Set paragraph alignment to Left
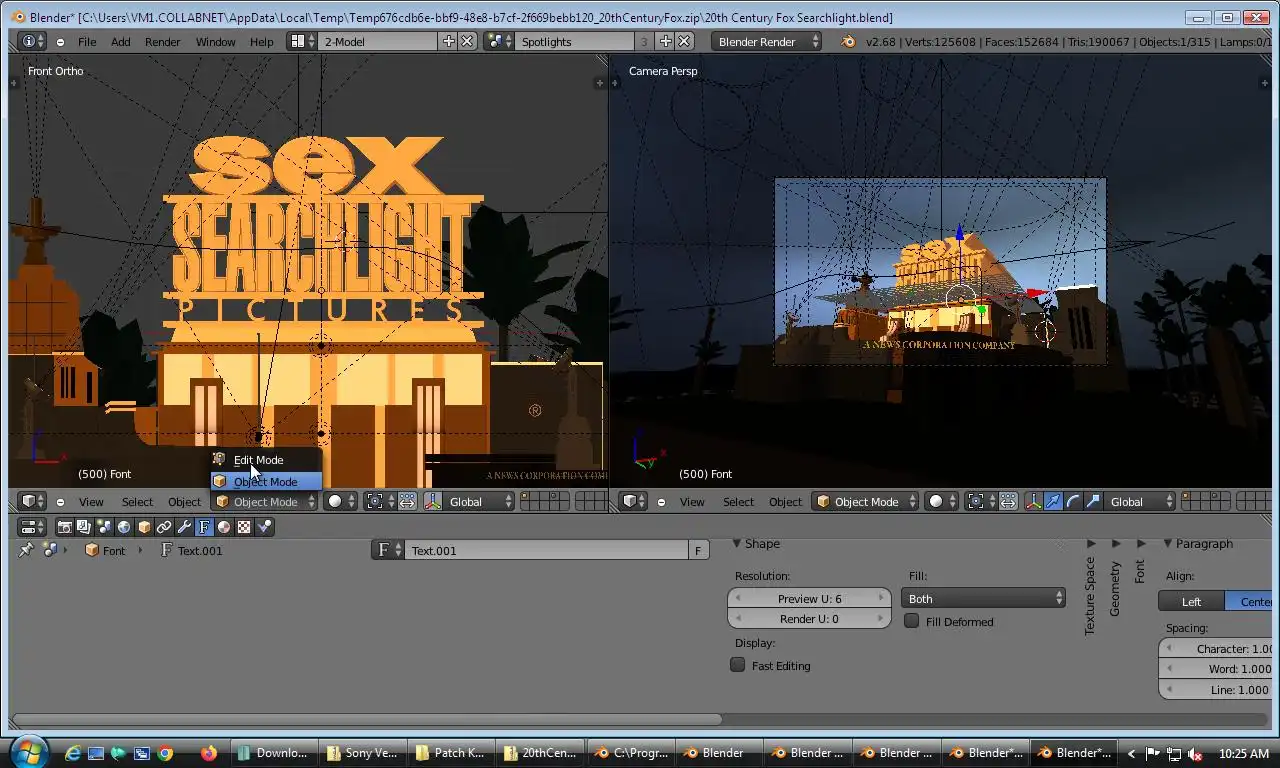 1191,601
